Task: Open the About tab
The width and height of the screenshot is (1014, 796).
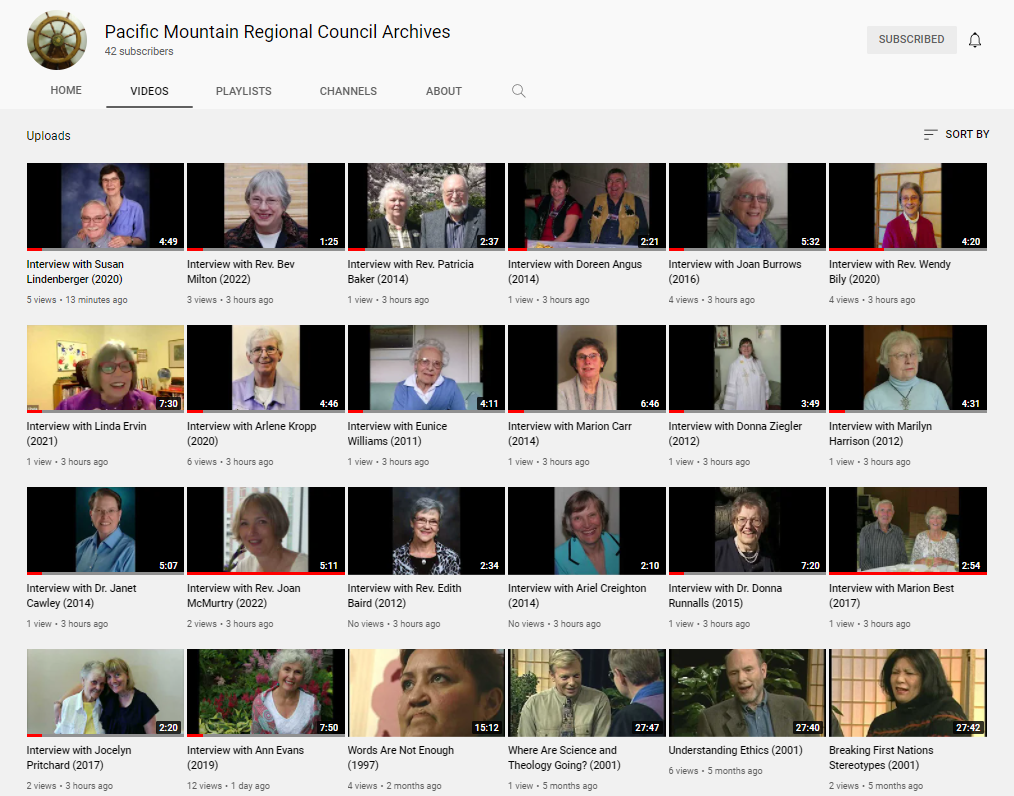Action: pos(444,91)
